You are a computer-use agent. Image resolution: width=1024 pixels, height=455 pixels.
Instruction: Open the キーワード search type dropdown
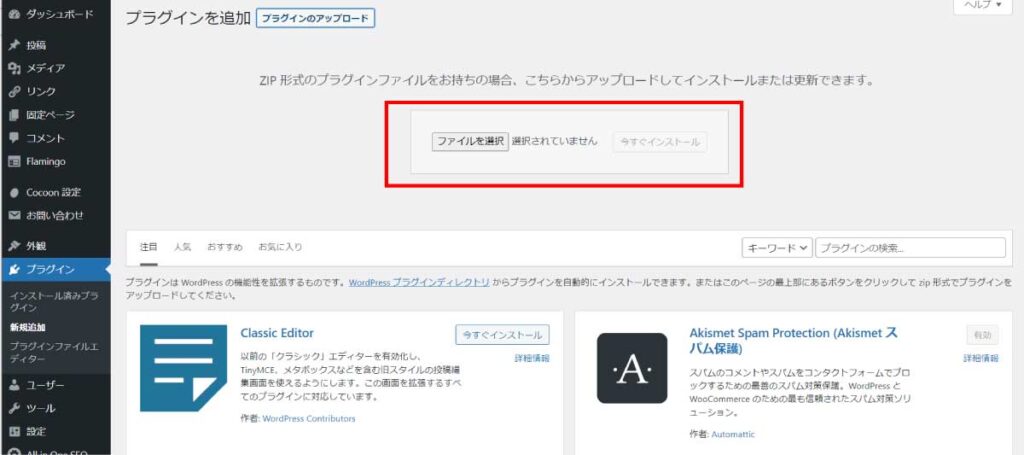coord(776,248)
